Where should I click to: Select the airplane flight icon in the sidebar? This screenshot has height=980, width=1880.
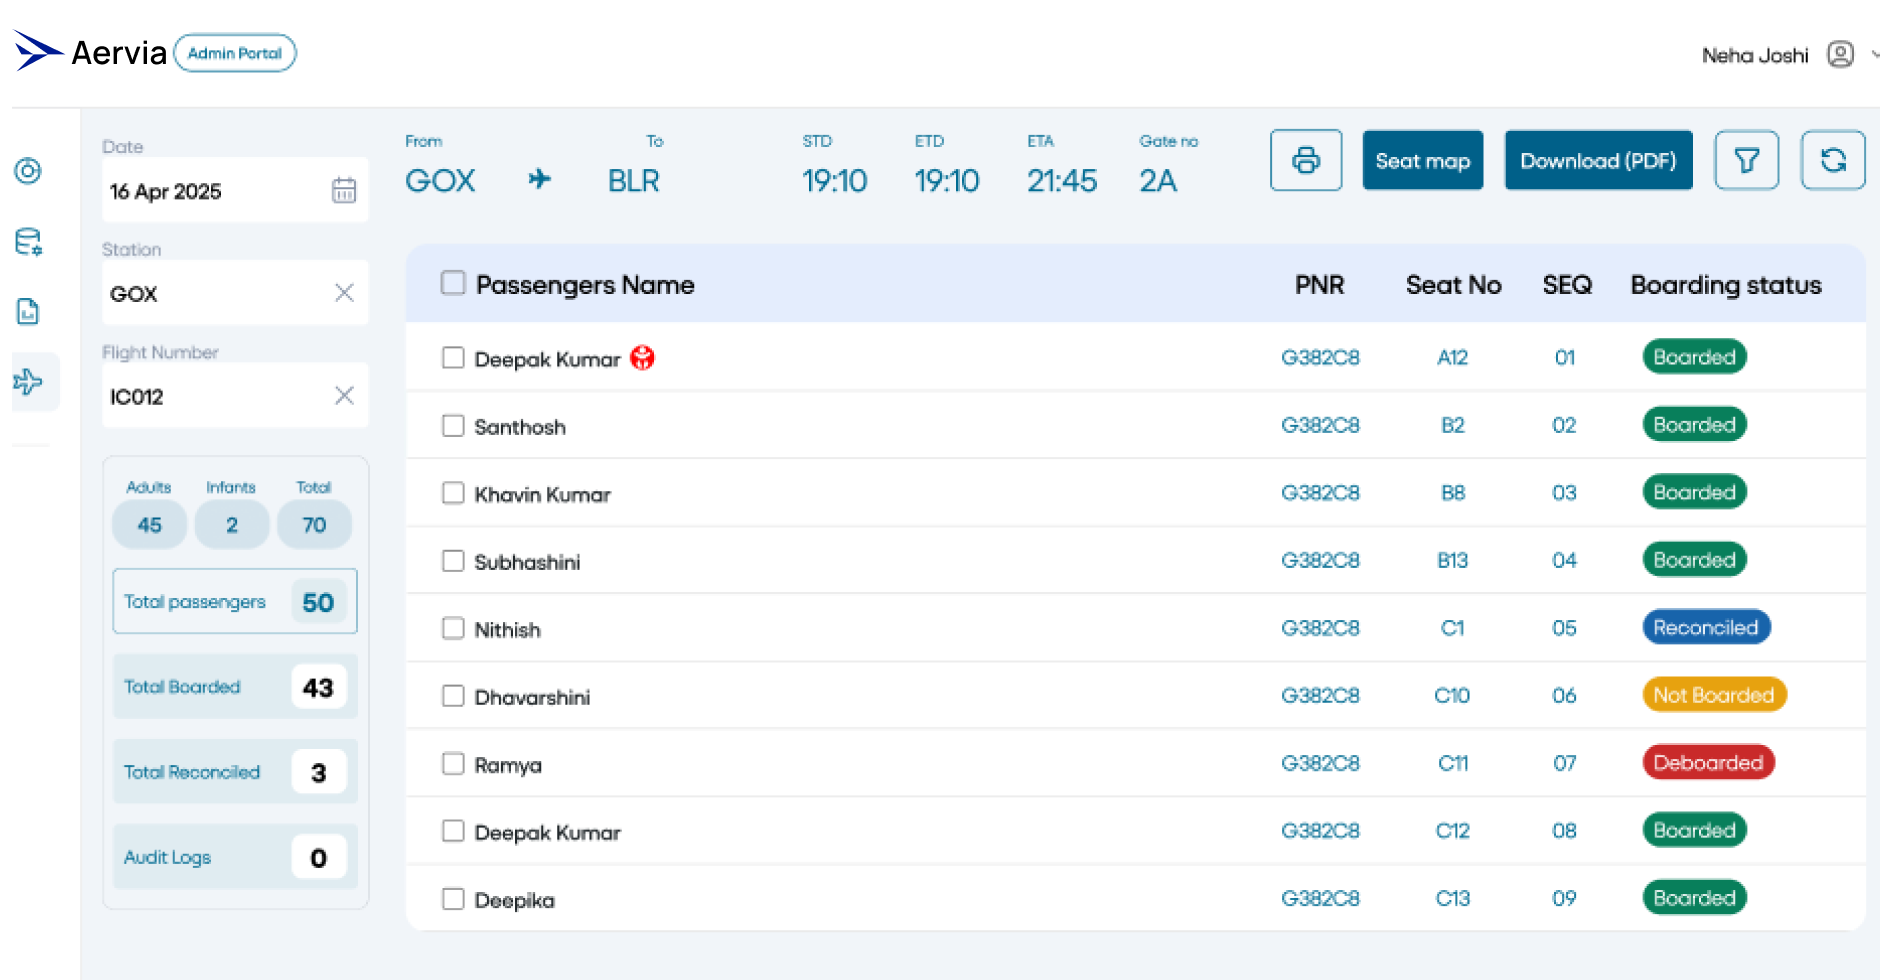[x=30, y=381]
